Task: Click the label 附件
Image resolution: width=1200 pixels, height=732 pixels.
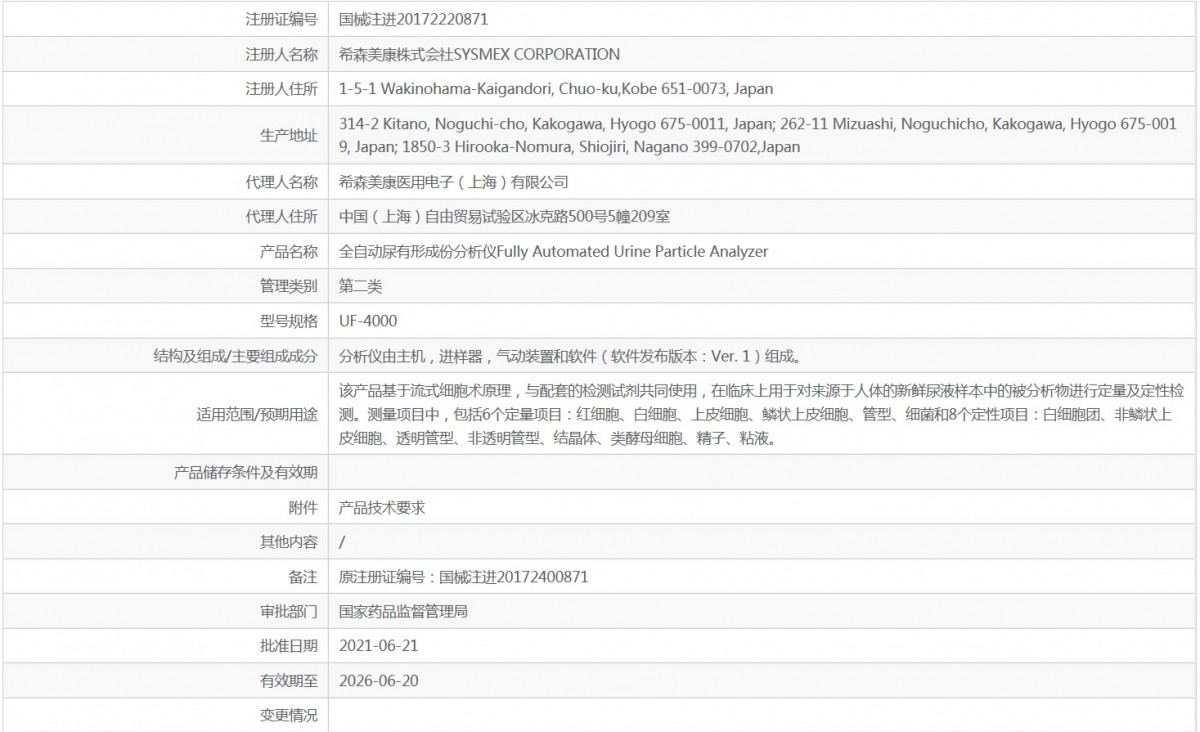Action: (x=303, y=507)
